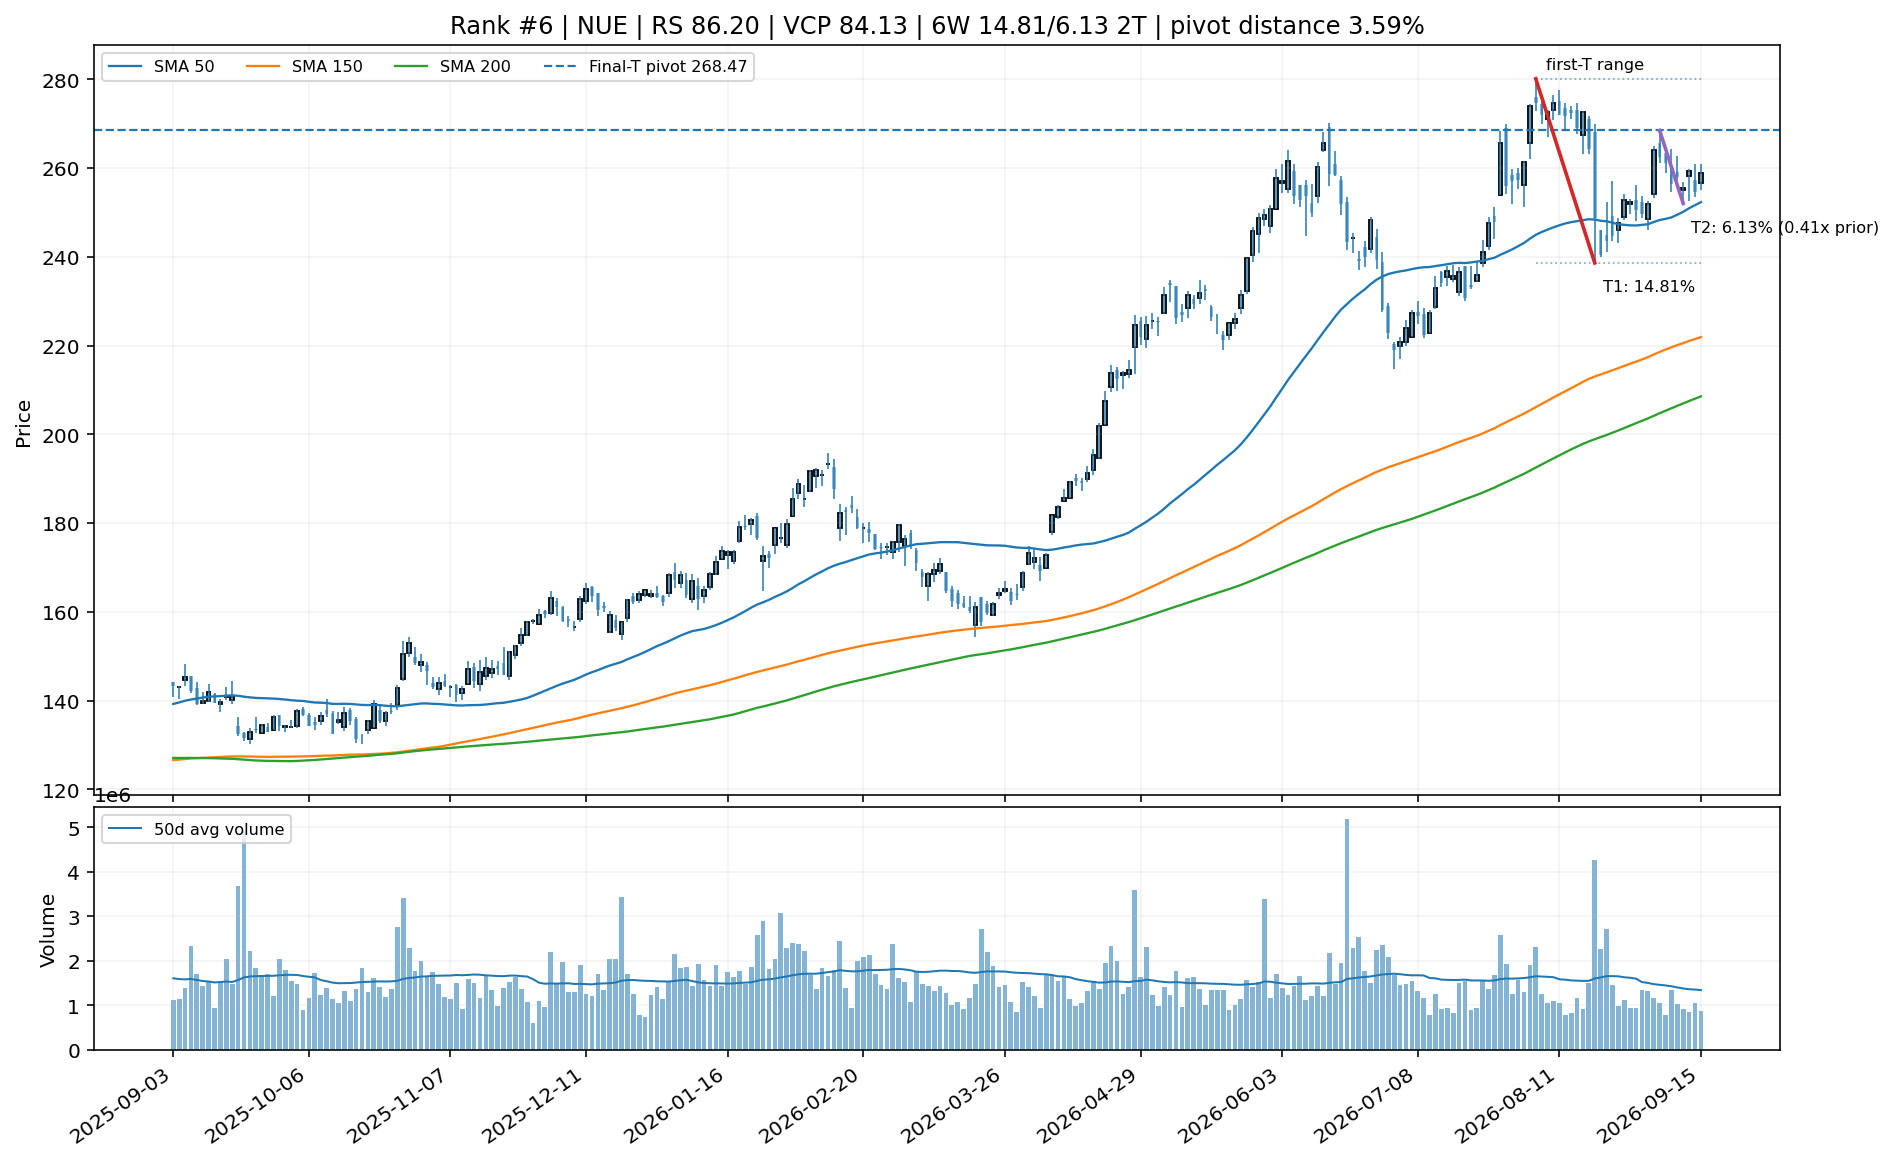This screenshot has height=1161, width=1893.
Task: Click the 'SMA 200' legend entry
Action: (453, 67)
